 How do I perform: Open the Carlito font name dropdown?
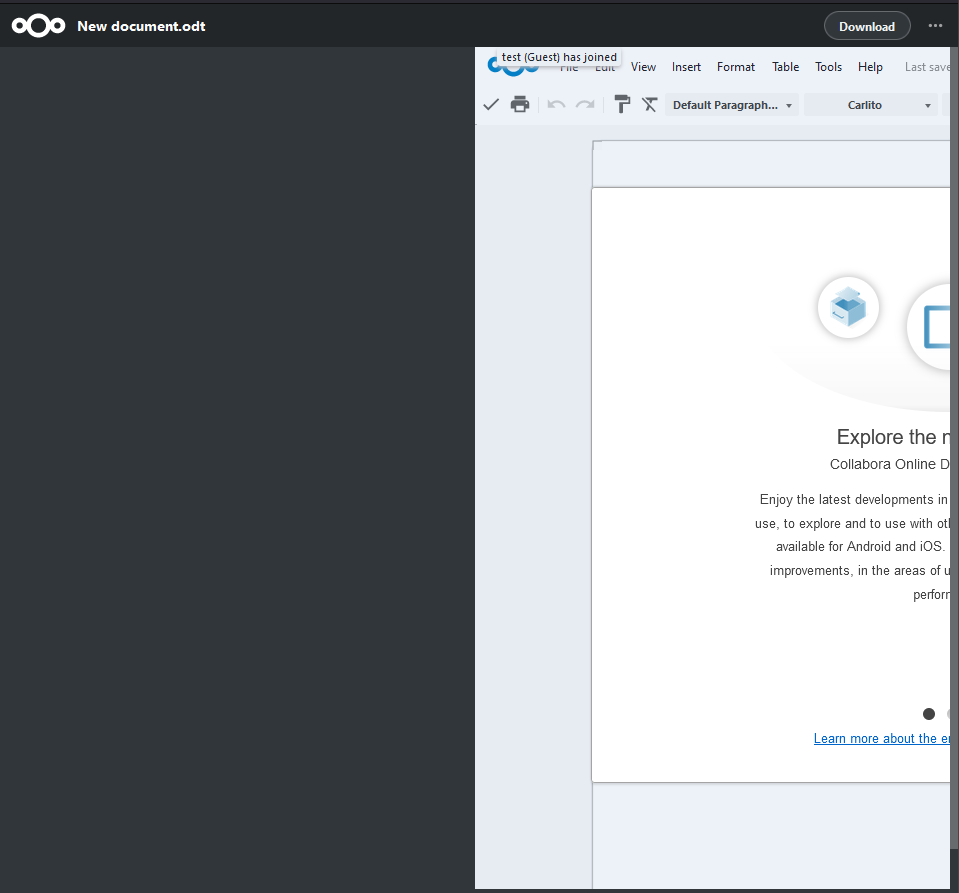(x=871, y=105)
